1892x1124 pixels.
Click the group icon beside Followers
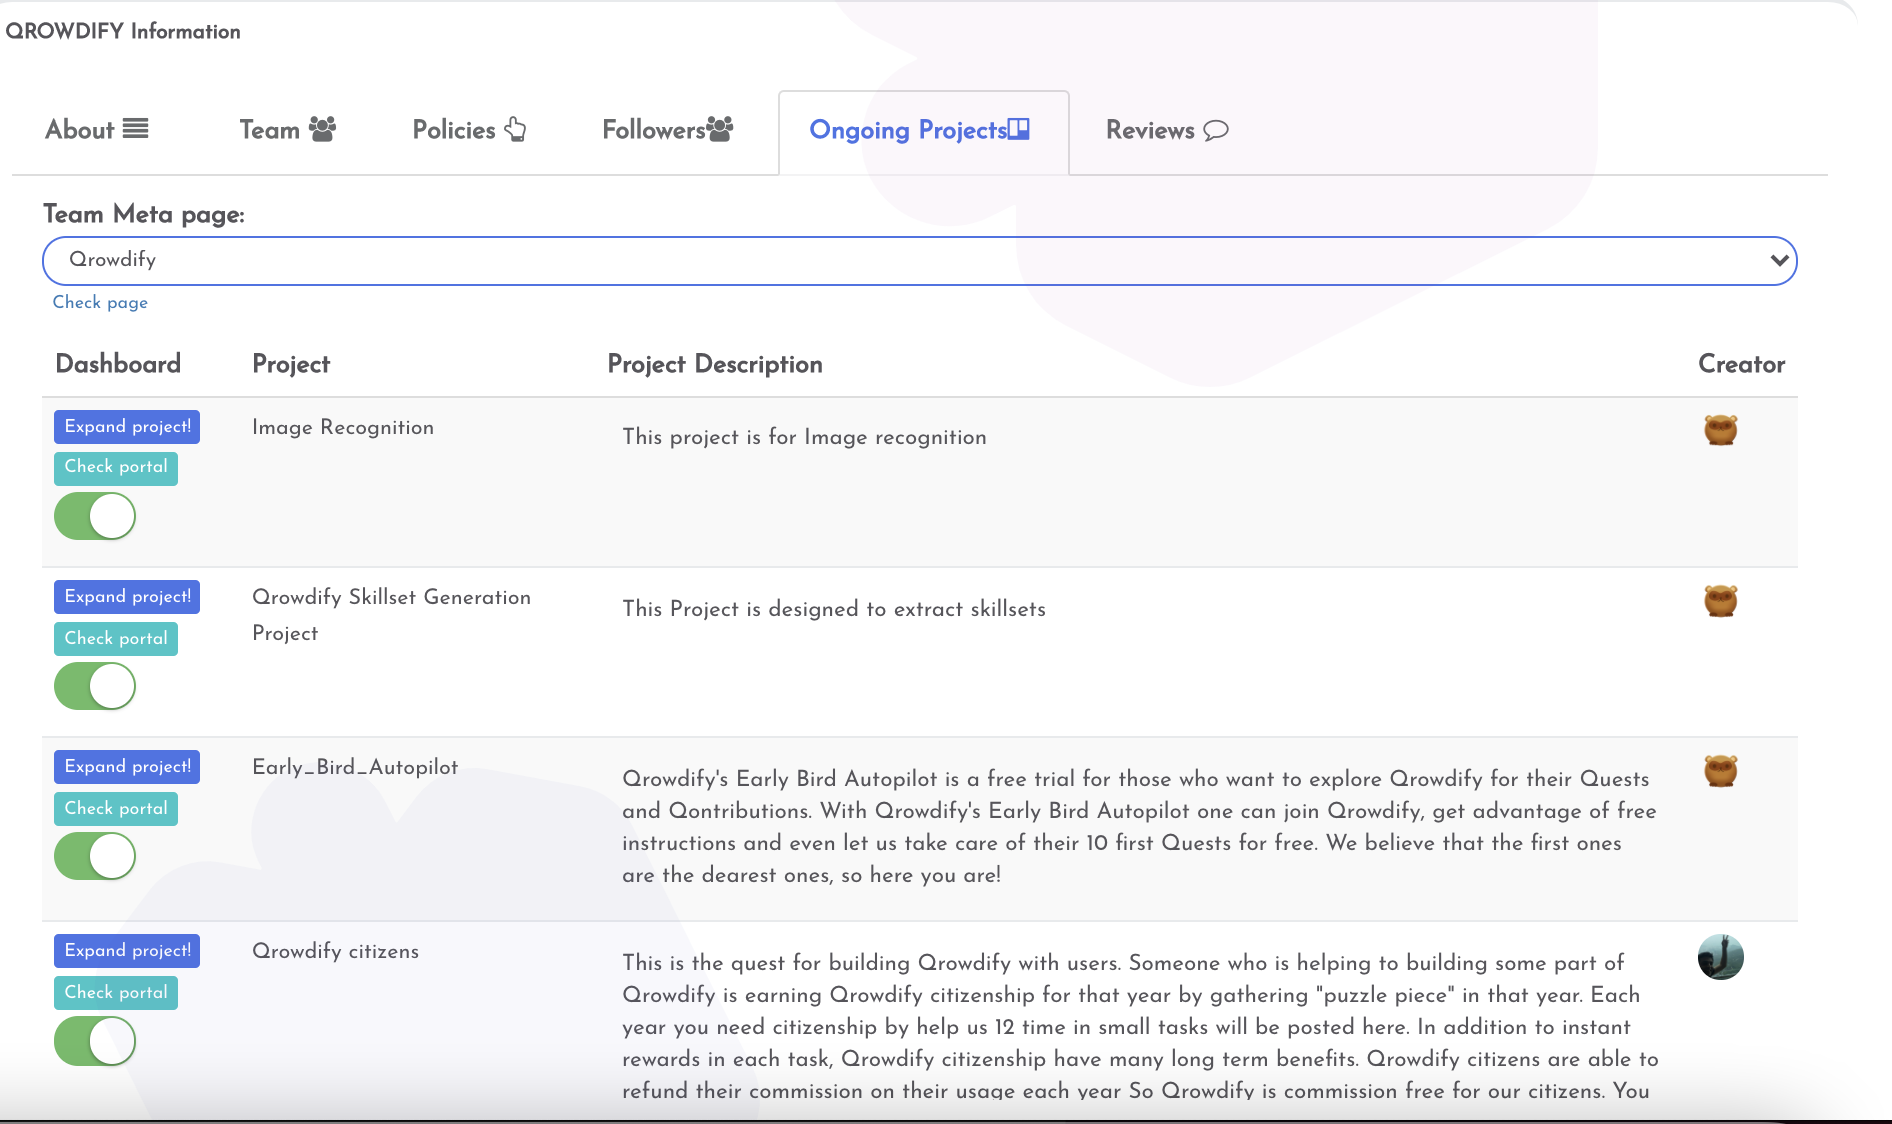point(720,129)
